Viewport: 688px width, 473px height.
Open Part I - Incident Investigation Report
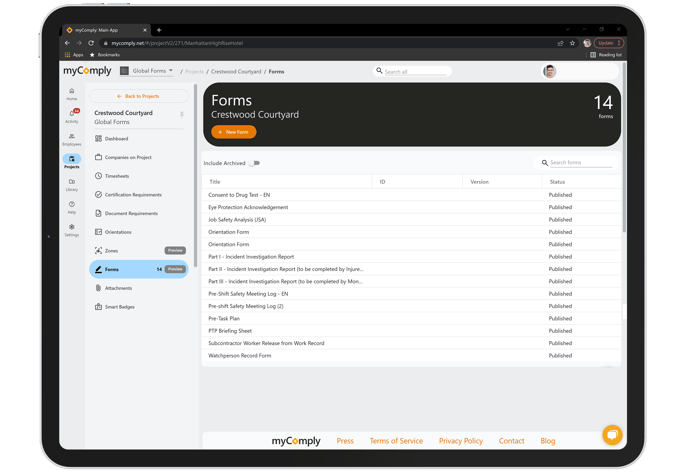point(412,257)
